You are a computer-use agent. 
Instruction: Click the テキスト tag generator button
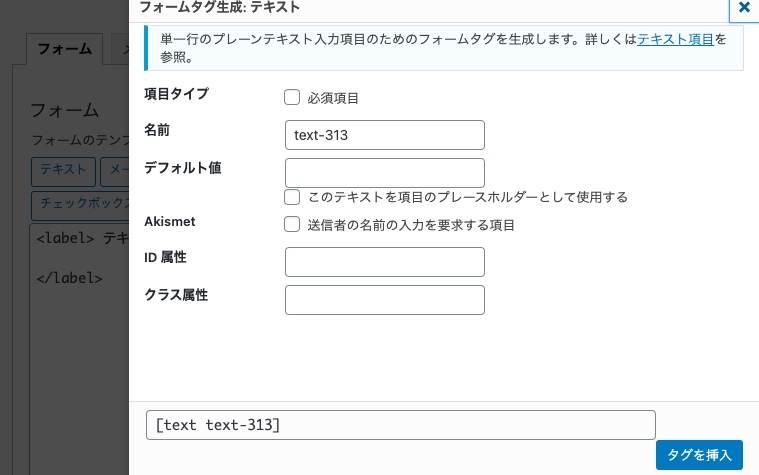(62, 171)
